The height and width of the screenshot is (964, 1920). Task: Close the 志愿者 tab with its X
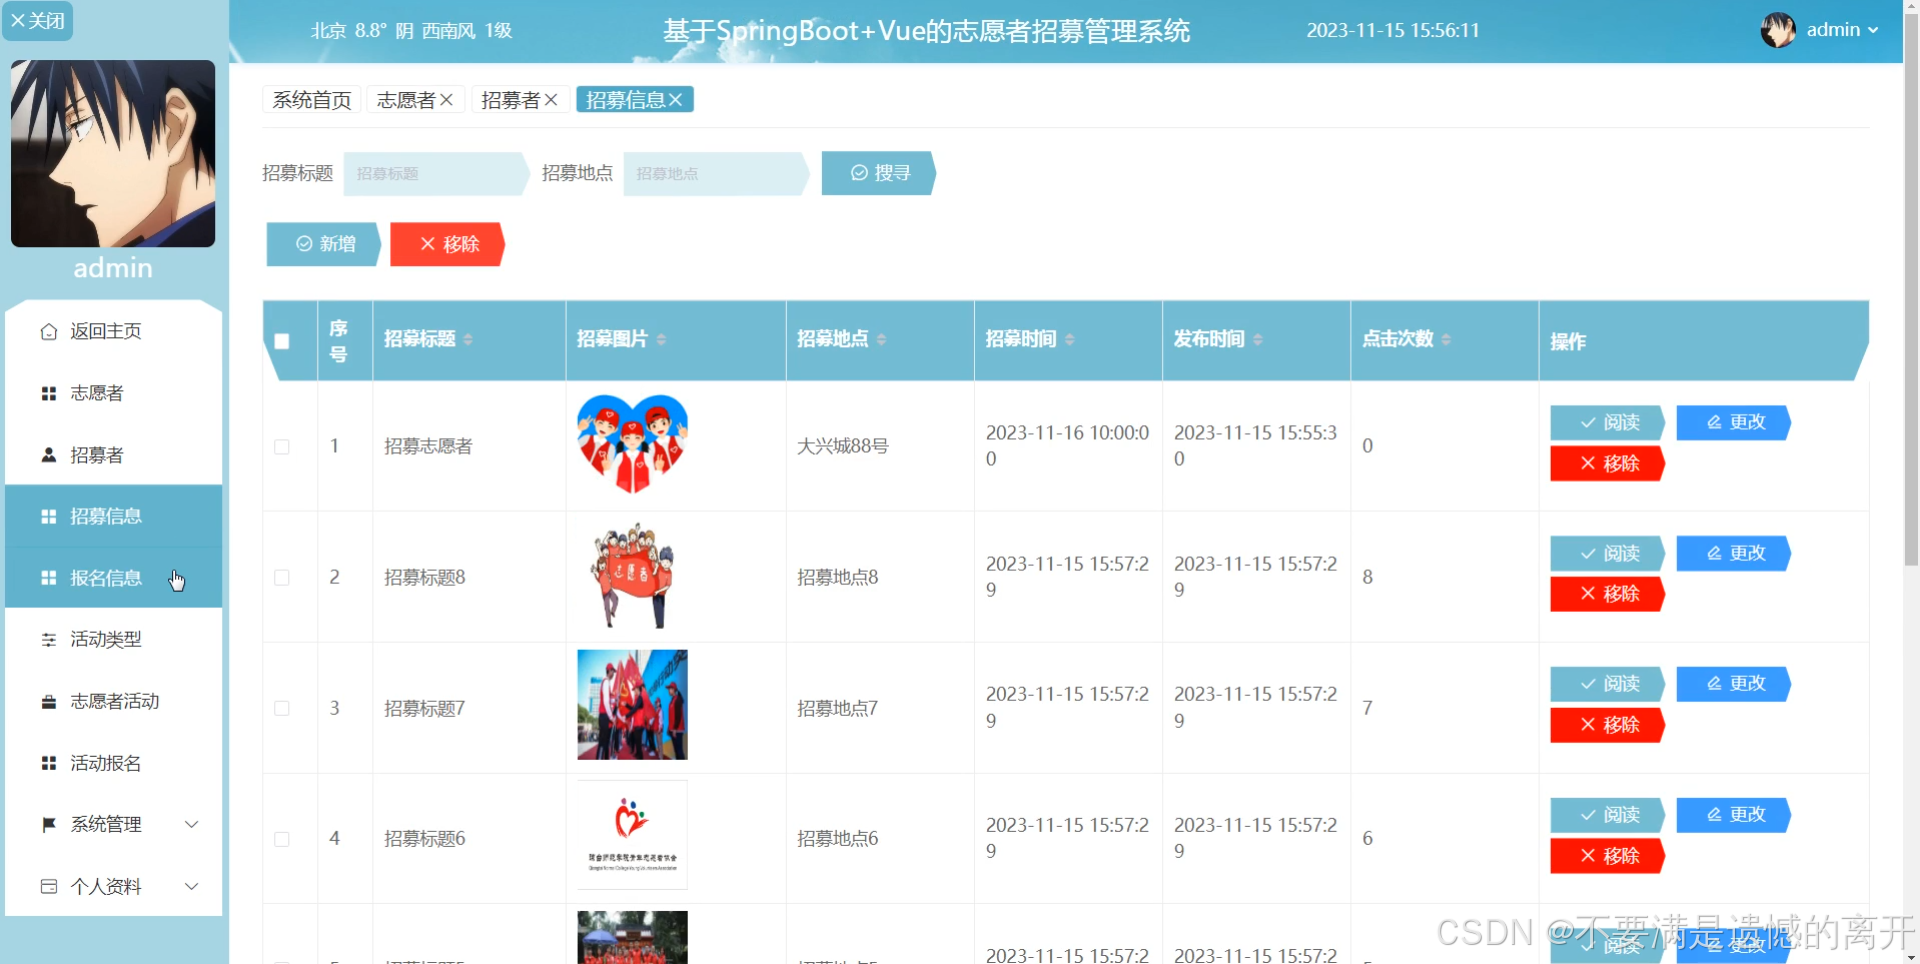[x=447, y=100]
